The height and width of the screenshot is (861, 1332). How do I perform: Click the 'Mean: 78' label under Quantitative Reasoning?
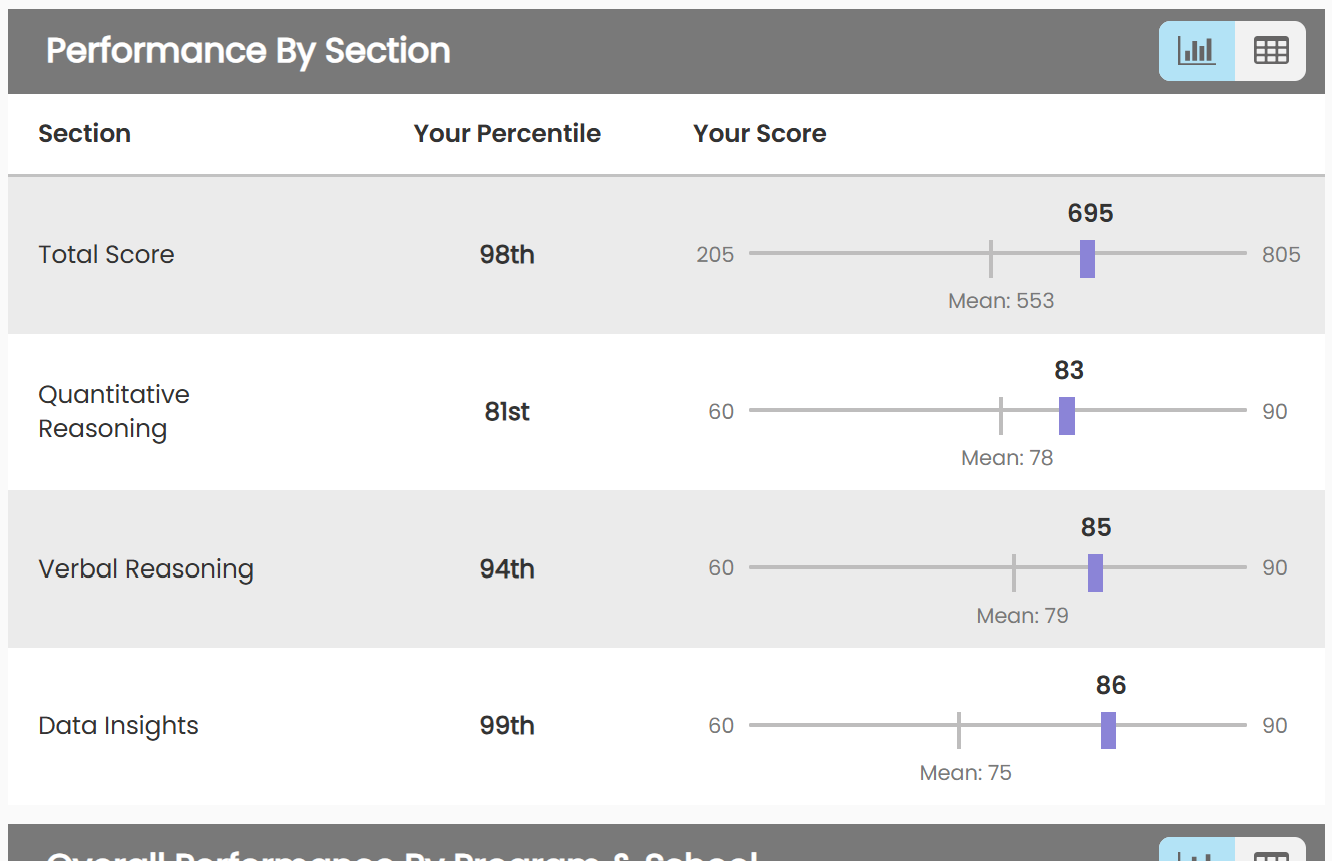1007,458
